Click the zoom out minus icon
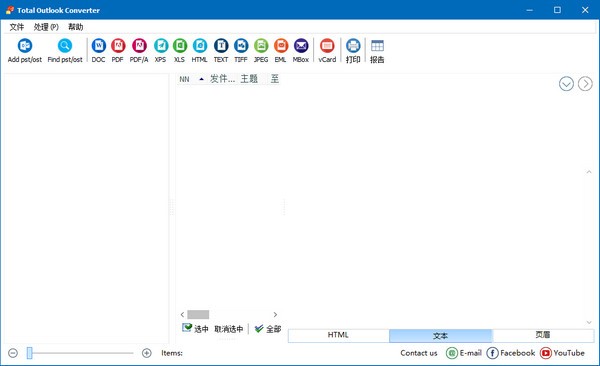The width and height of the screenshot is (600, 366). [x=13, y=353]
